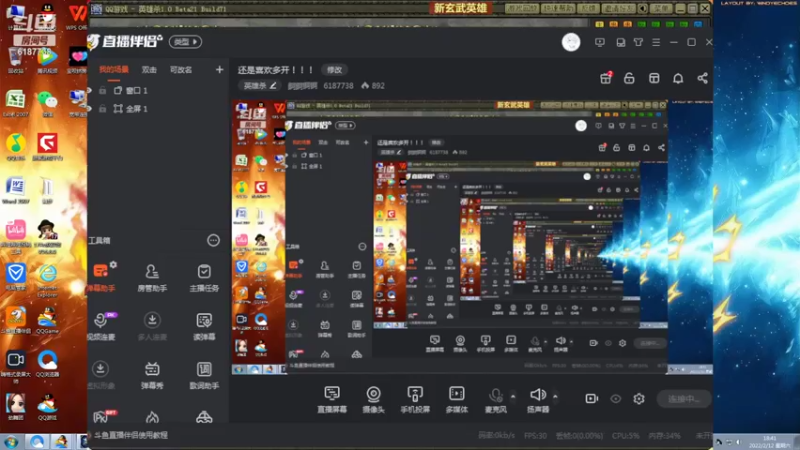Click the CPU:5% status text
This screenshot has height=450, width=800.
[626, 436]
